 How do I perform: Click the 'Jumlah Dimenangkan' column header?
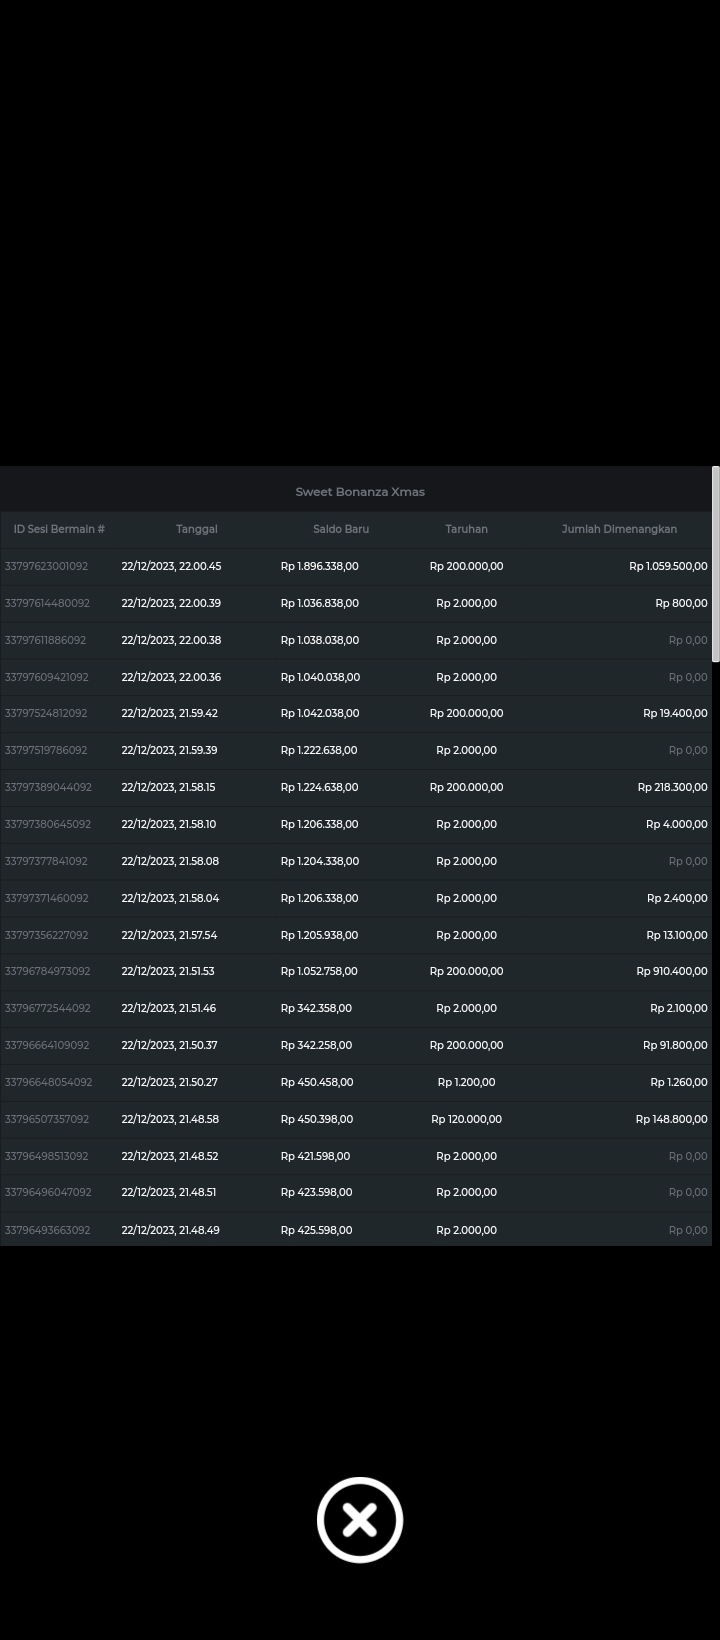tap(619, 529)
